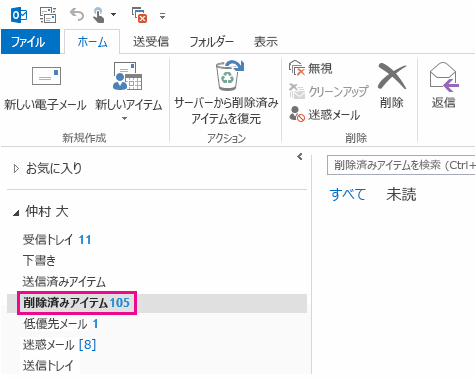Expand 新しいアイテム dropdown arrow
This screenshot has width=476, height=380.
[125, 118]
